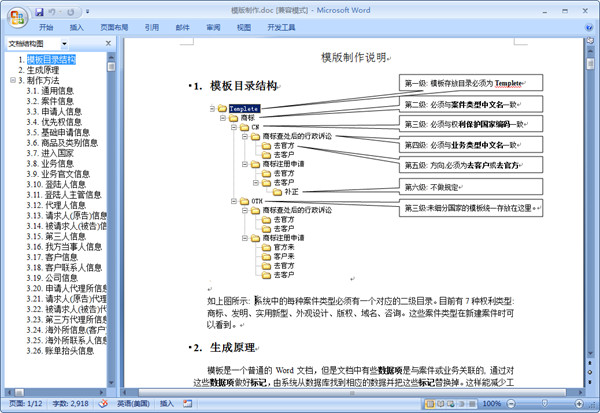
Task: Click the proofing errors icon in status bar
Action: [x=103, y=403]
